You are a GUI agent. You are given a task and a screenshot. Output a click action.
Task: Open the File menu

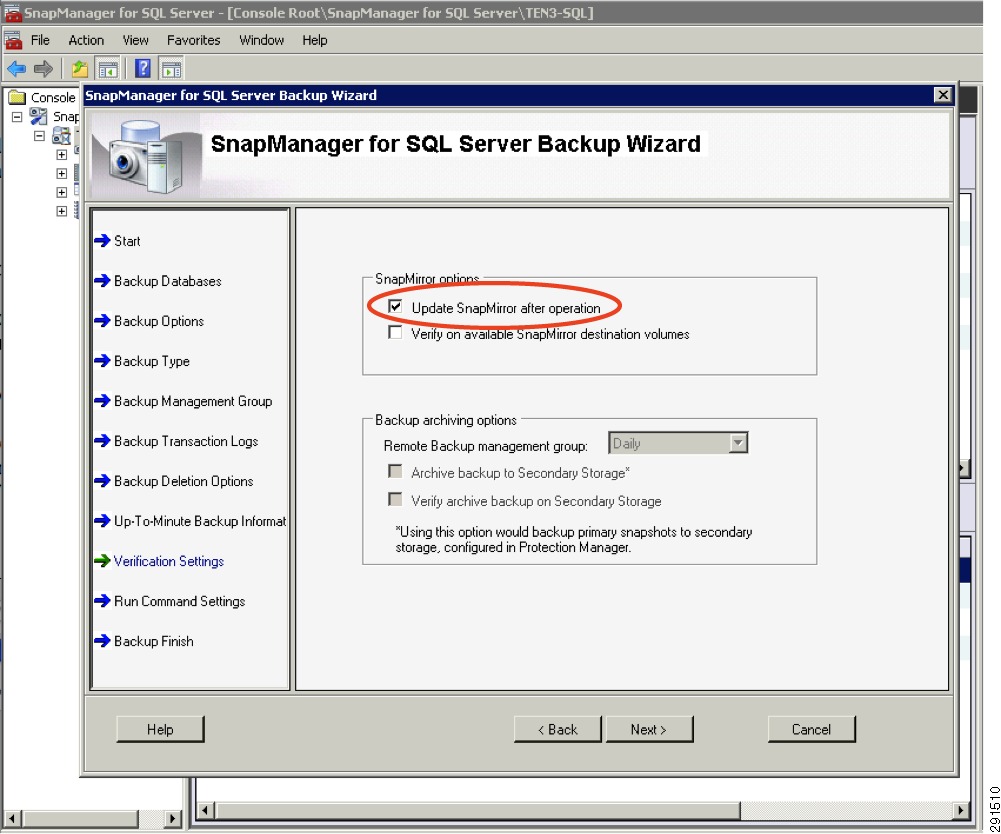(x=40, y=40)
